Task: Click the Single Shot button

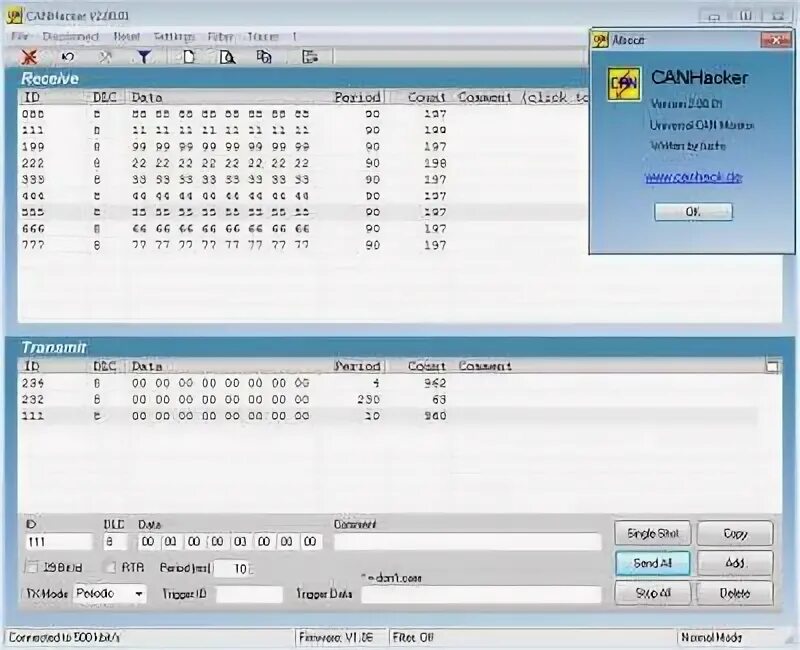Action: (653, 533)
